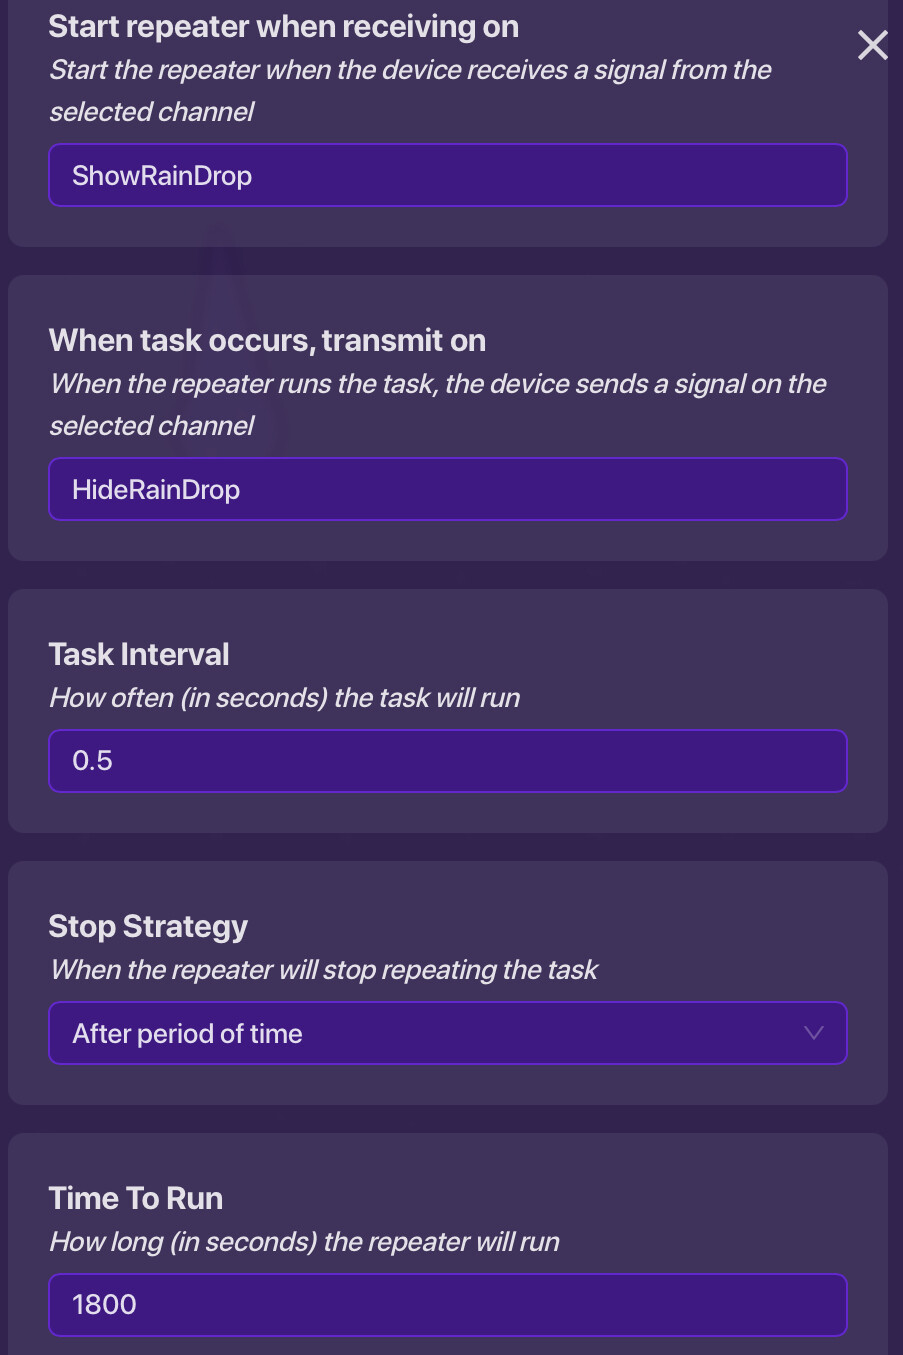The height and width of the screenshot is (1355, 903).
Task: Click "When the repeater runs the task" description
Action: pyautogui.click(x=437, y=384)
